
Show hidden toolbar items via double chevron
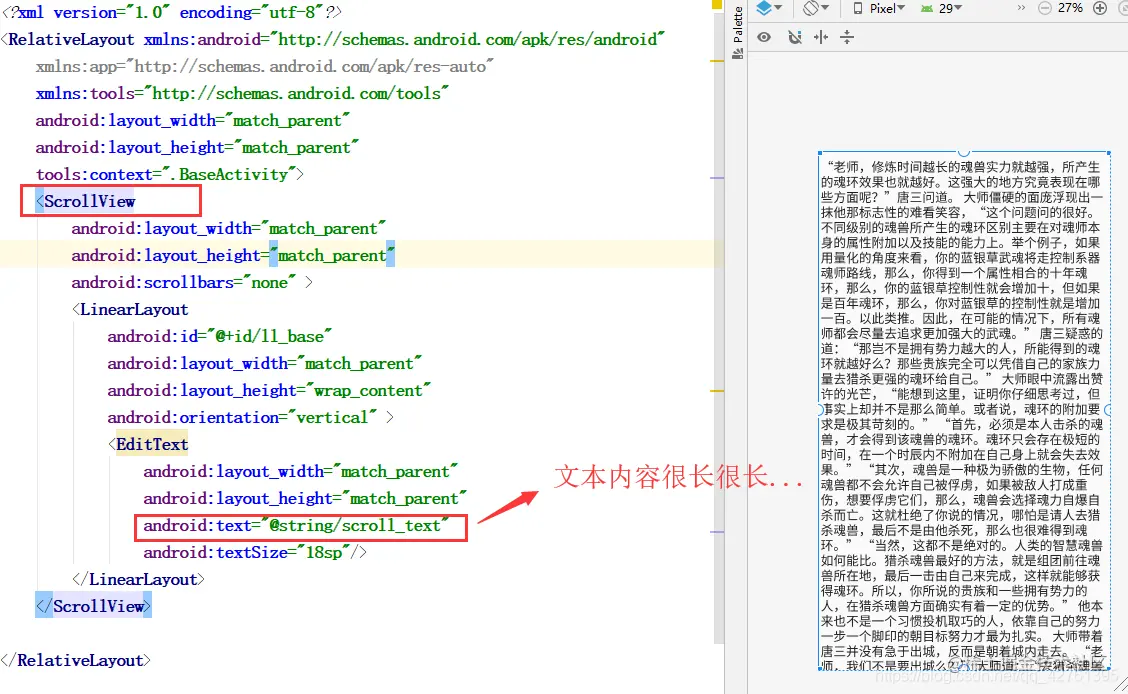tap(1021, 8)
